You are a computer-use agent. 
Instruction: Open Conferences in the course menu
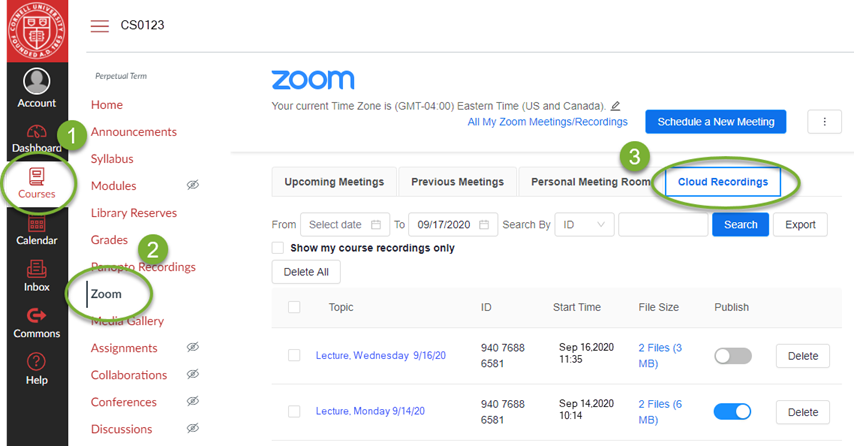(x=124, y=402)
